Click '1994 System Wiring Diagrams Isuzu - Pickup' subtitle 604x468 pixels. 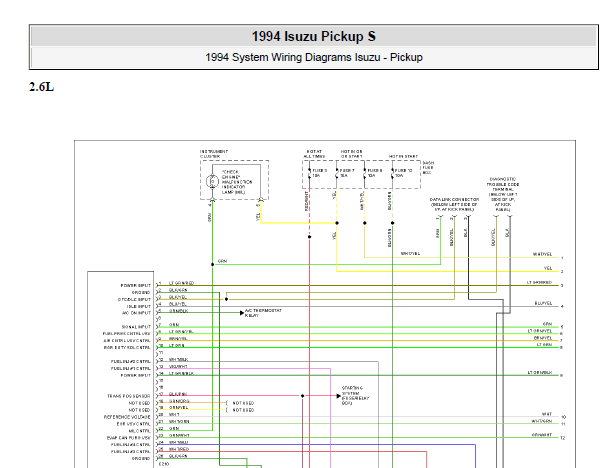click(314, 57)
